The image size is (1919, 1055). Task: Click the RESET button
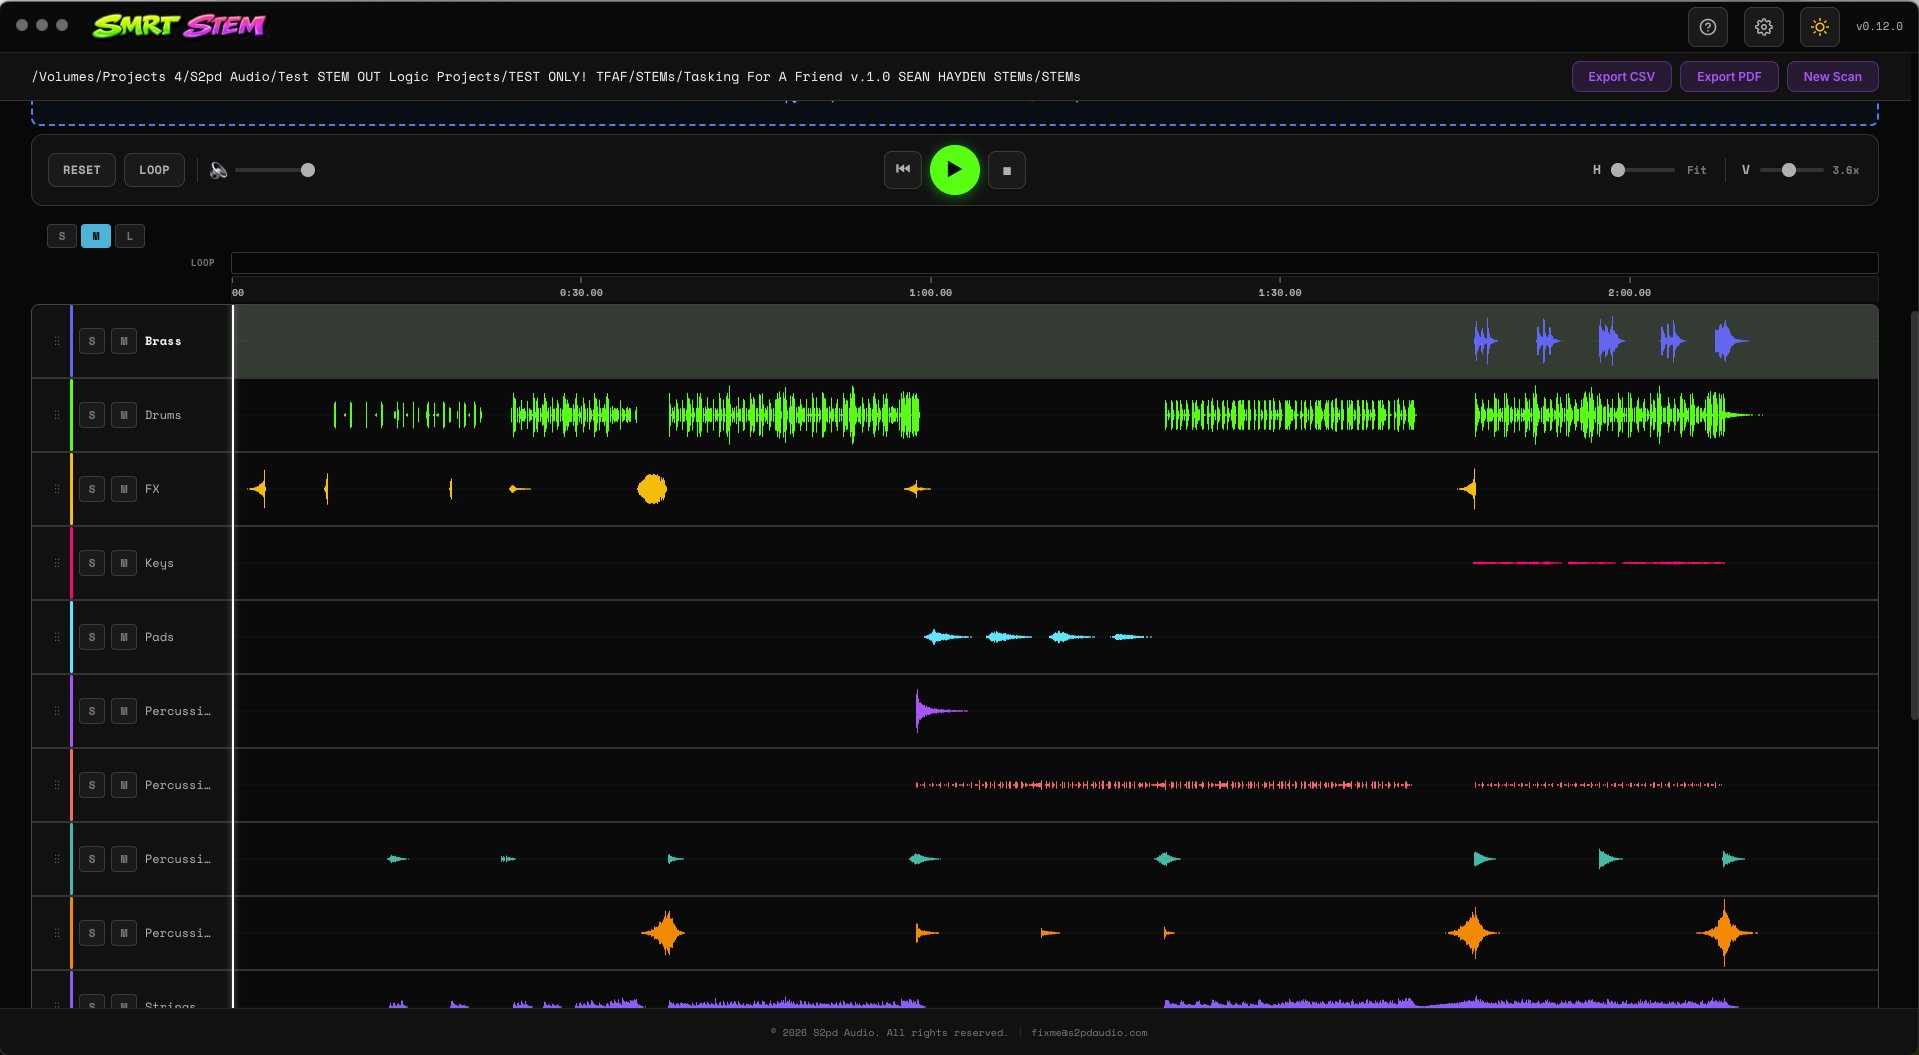[81, 169]
